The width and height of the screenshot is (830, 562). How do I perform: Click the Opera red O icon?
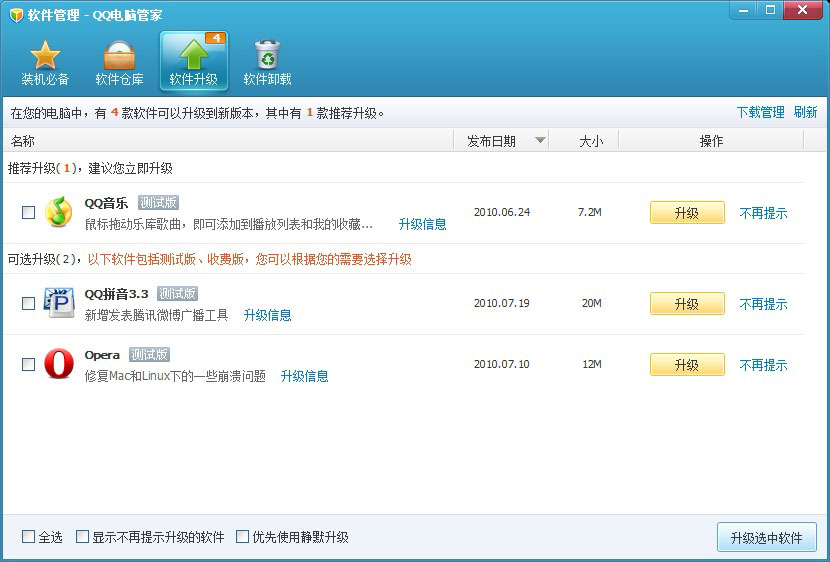(59, 364)
